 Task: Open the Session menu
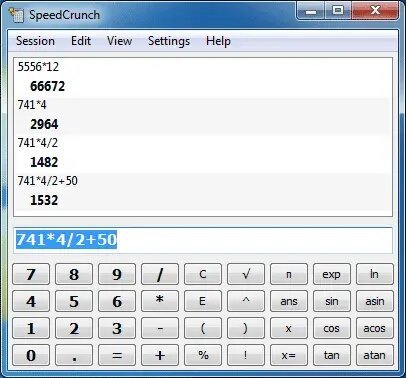coord(35,41)
